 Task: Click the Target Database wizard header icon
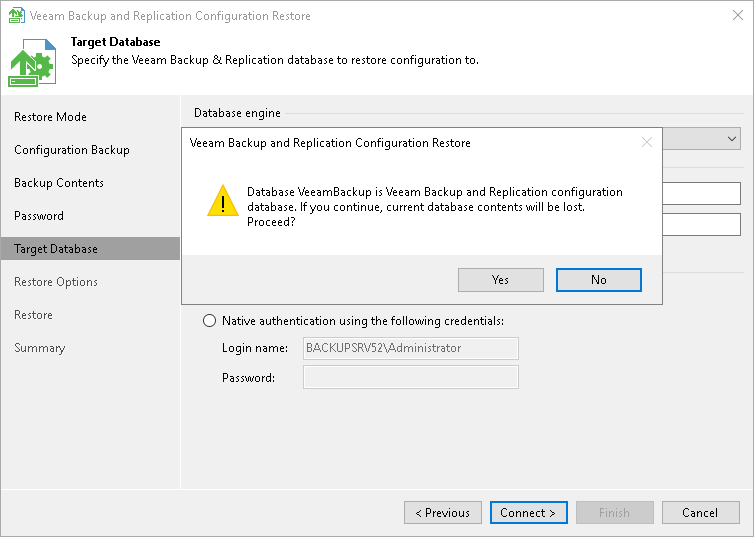tap(32, 63)
